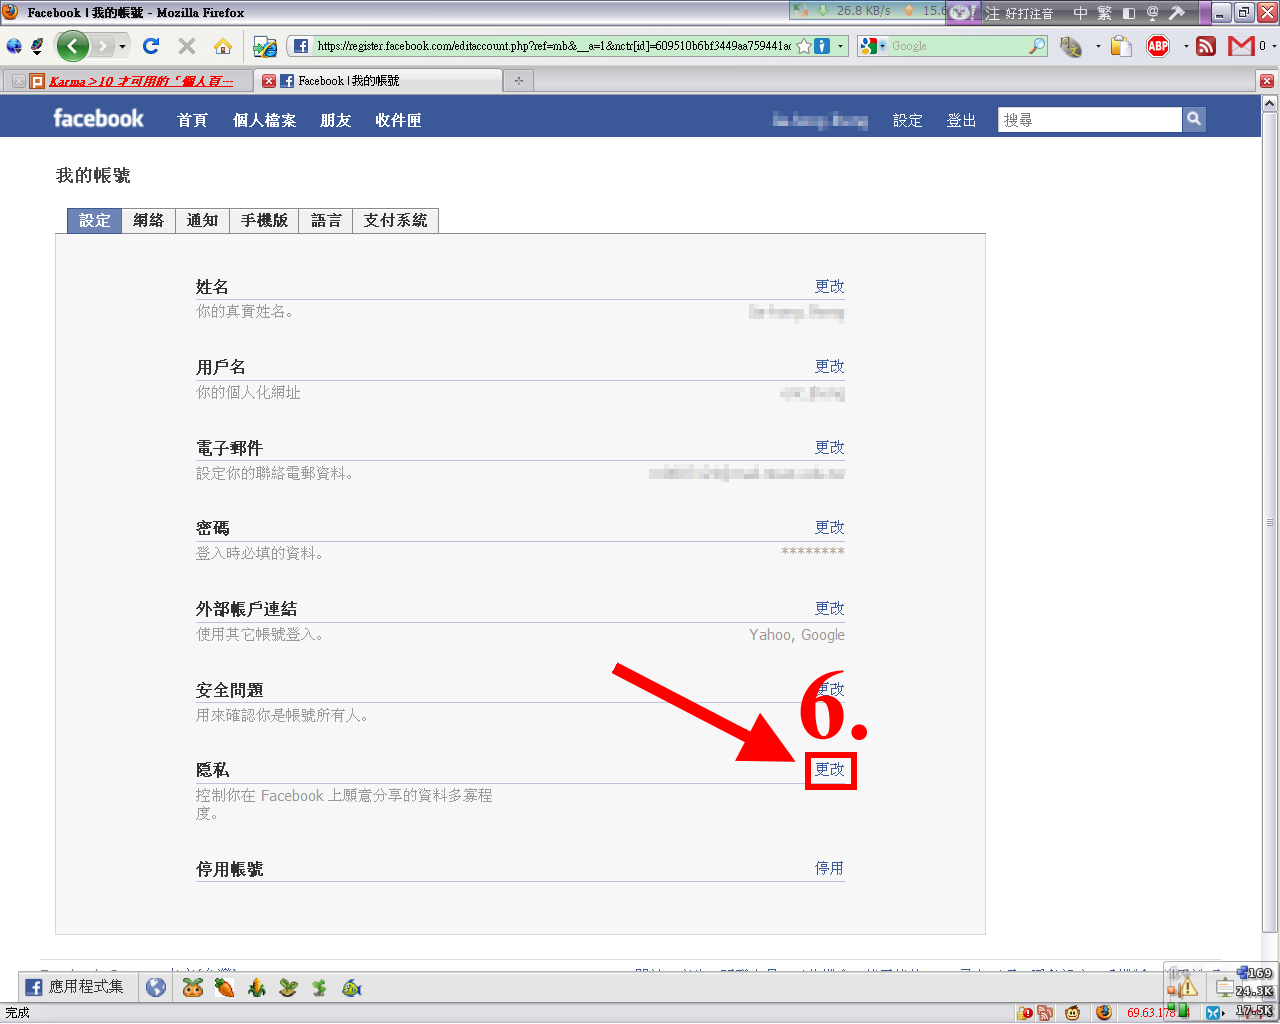Open 朋友 in the Facebook navbar
This screenshot has height=1024, width=1280.
336,120
